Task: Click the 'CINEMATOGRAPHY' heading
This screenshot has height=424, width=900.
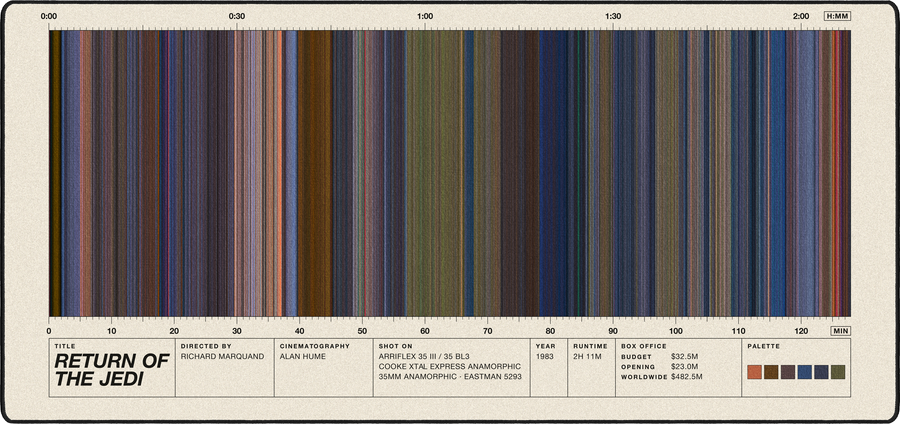Action: point(315,347)
